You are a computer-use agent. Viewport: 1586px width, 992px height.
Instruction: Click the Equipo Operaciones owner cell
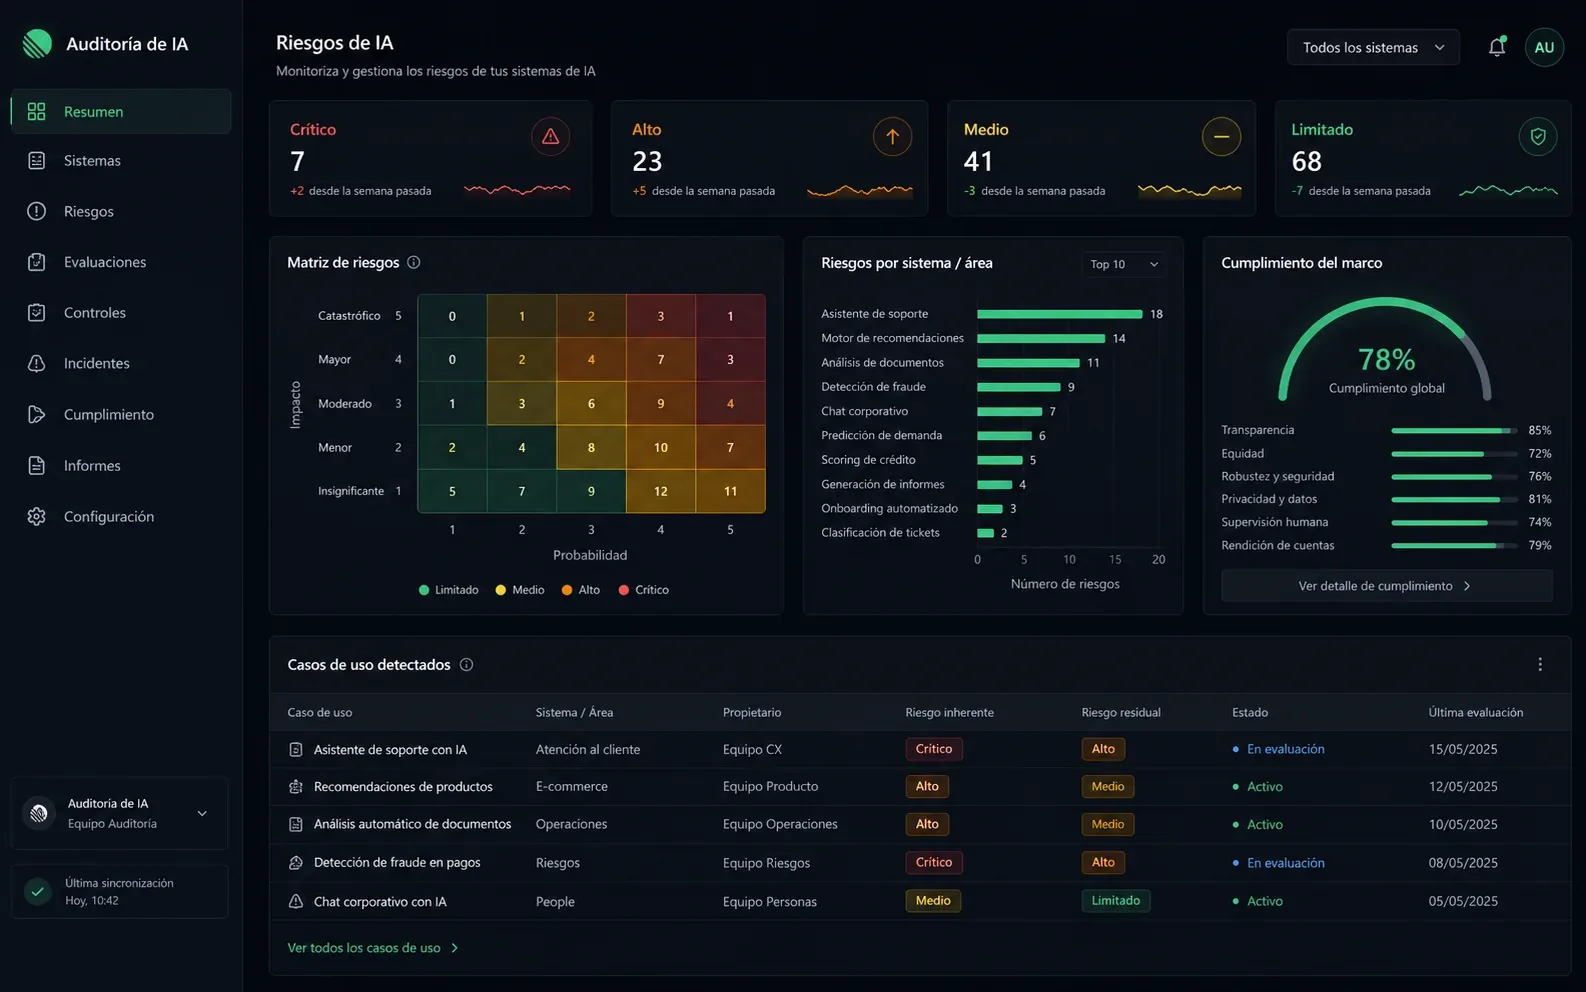780,825
